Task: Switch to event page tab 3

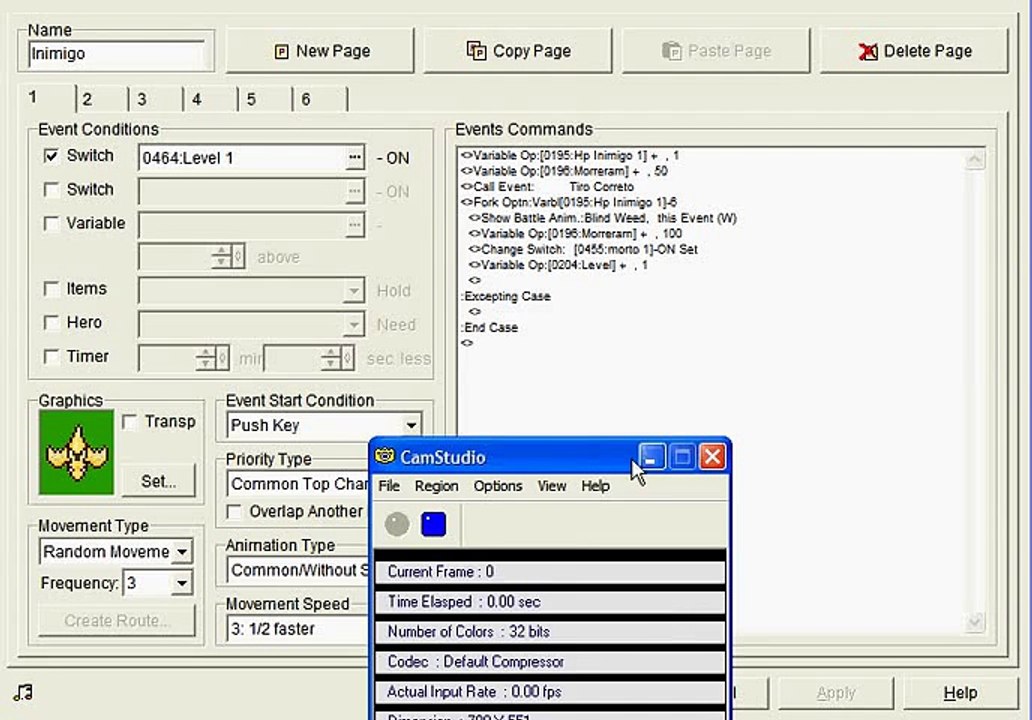Action: [157, 99]
